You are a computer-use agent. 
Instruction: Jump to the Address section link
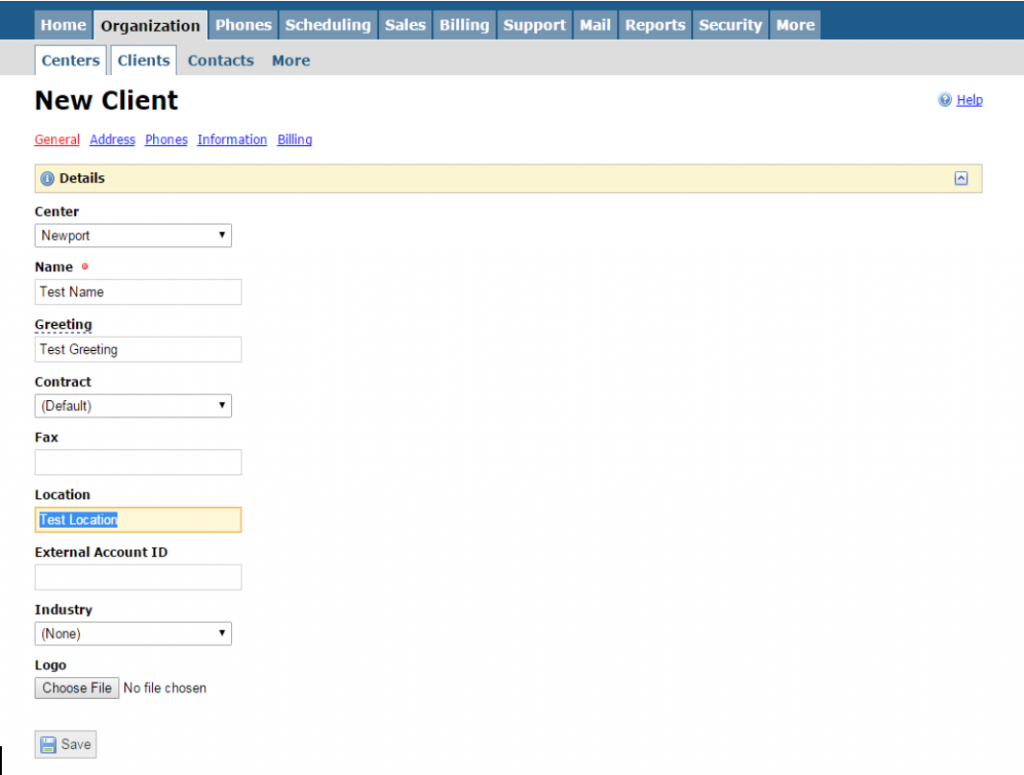click(112, 140)
